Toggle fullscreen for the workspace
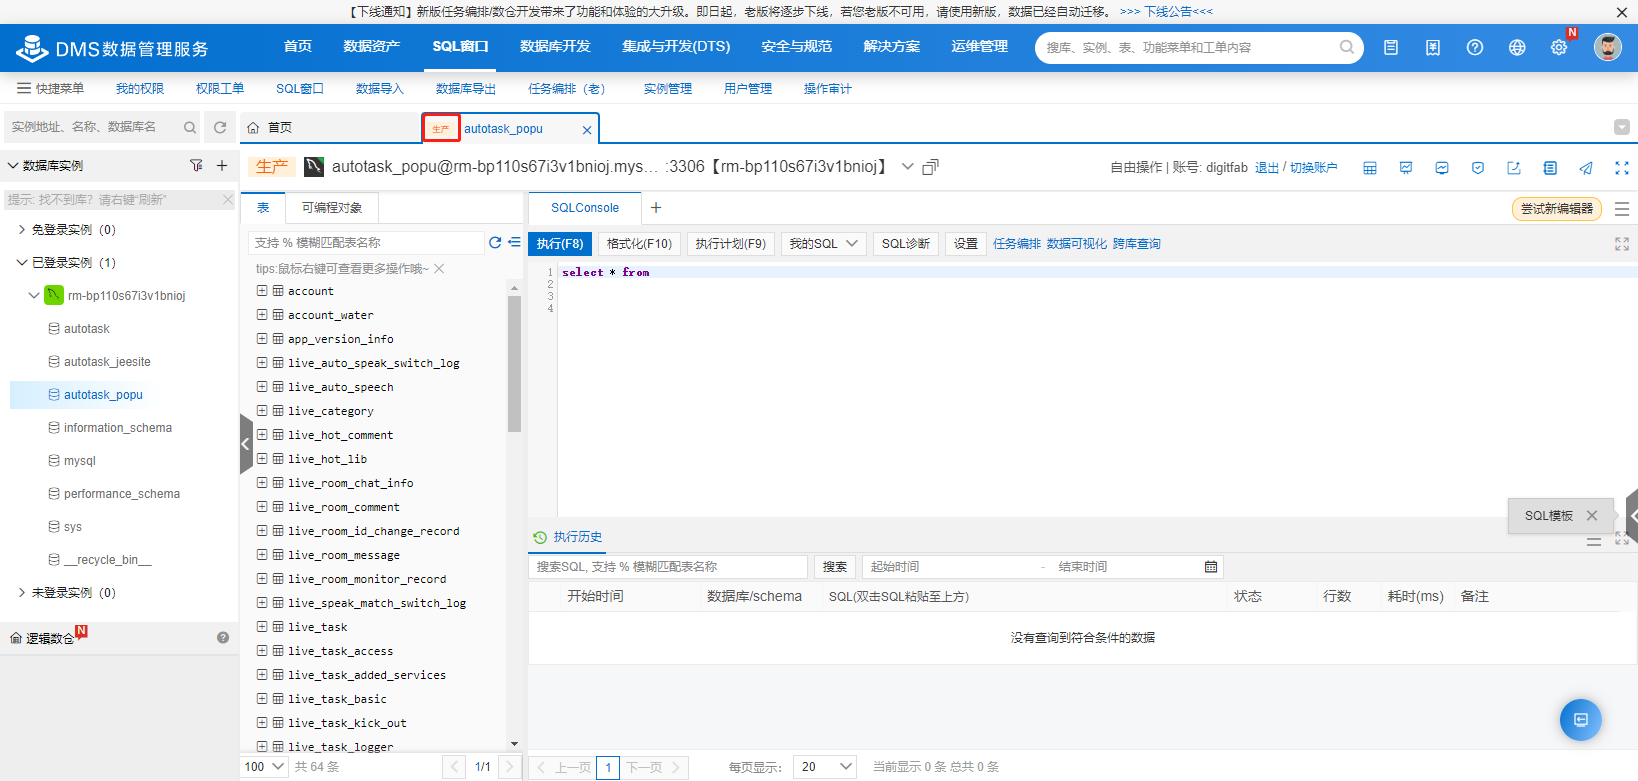The width and height of the screenshot is (1638, 781). tap(1622, 168)
